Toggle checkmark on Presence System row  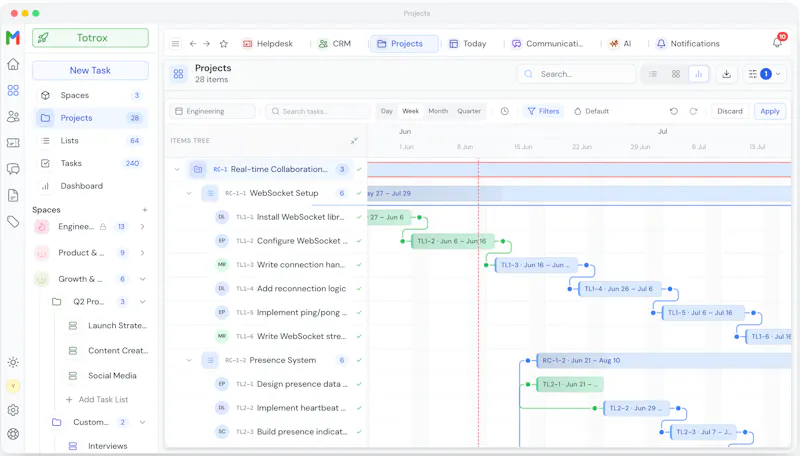(359, 360)
